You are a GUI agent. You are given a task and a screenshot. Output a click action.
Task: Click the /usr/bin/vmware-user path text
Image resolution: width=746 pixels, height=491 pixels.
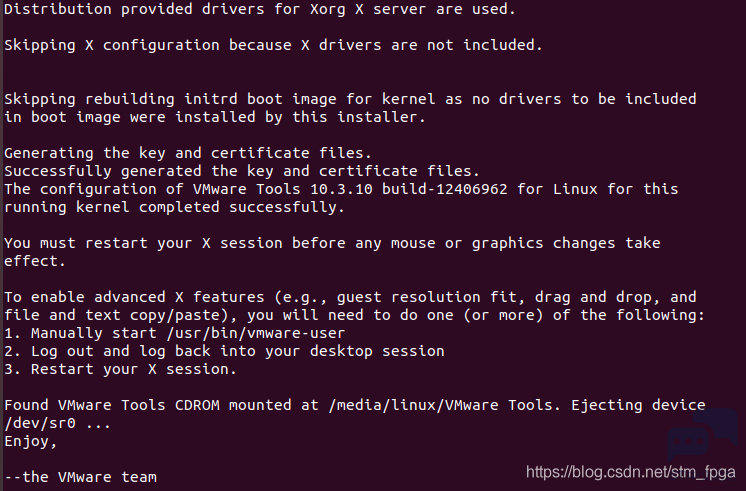pyautogui.click(x=255, y=333)
